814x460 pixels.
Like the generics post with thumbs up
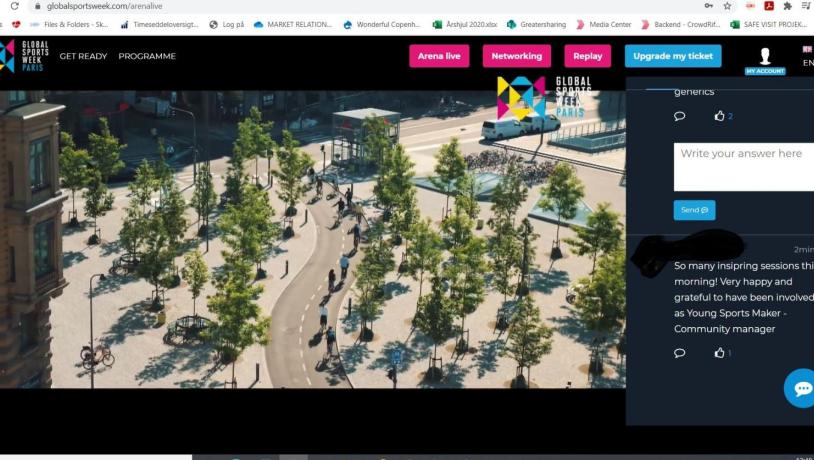click(x=720, y=116)
